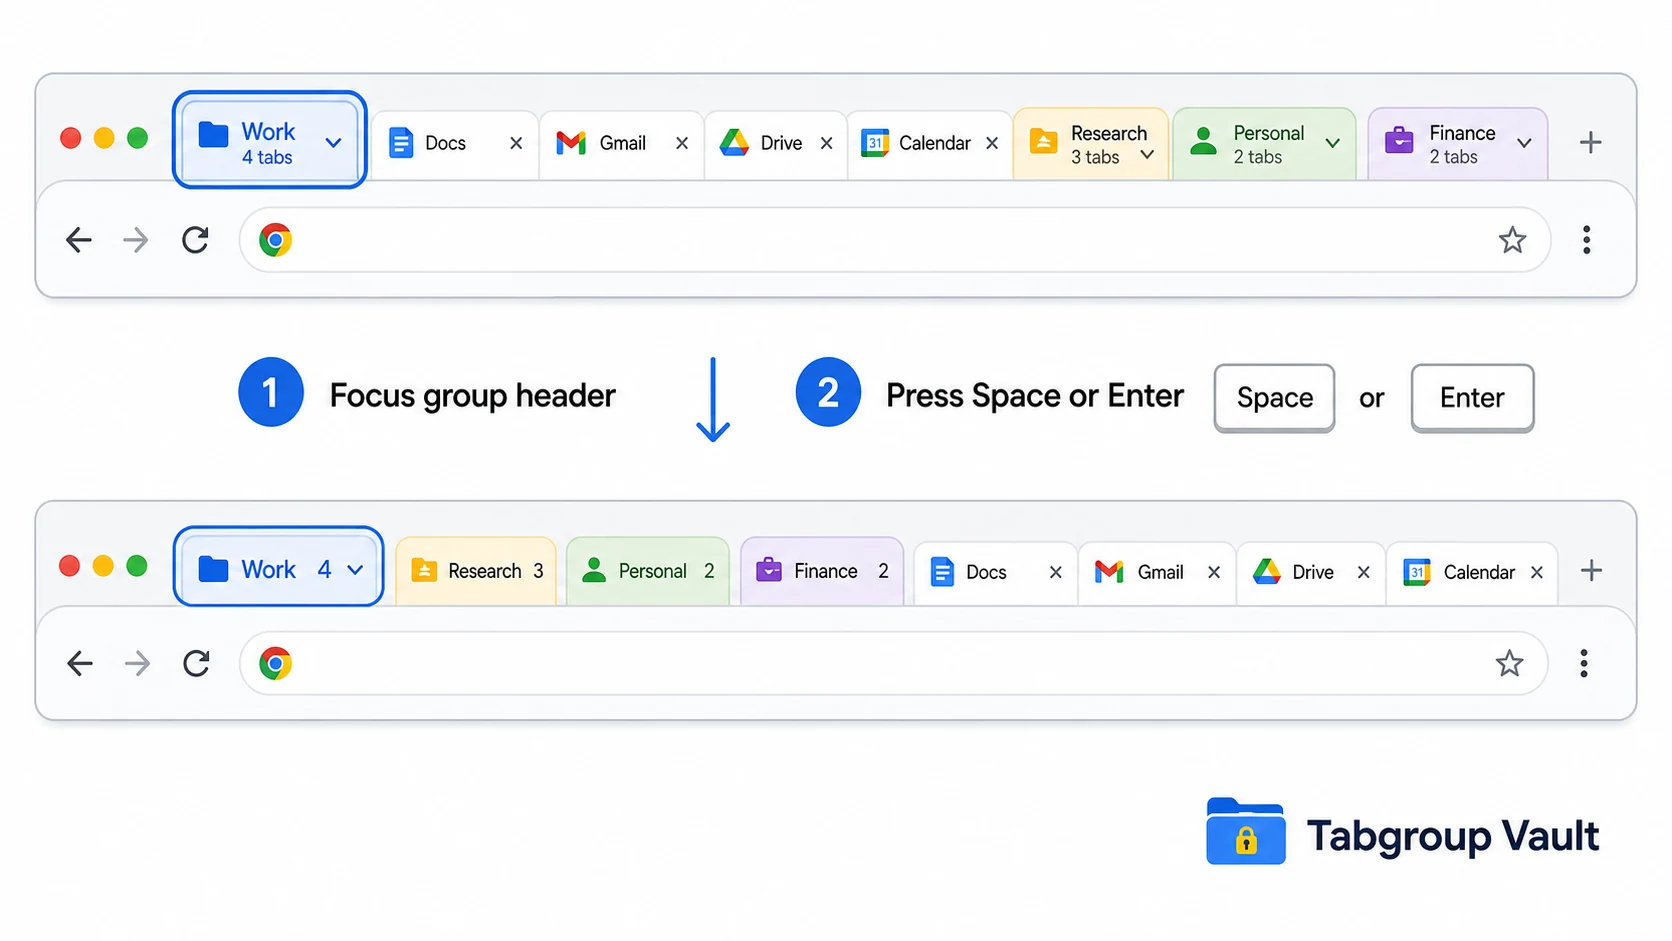Expand the Research 3 tabs group chevron
The image size is (1672, 941).
pos(1147,155)
